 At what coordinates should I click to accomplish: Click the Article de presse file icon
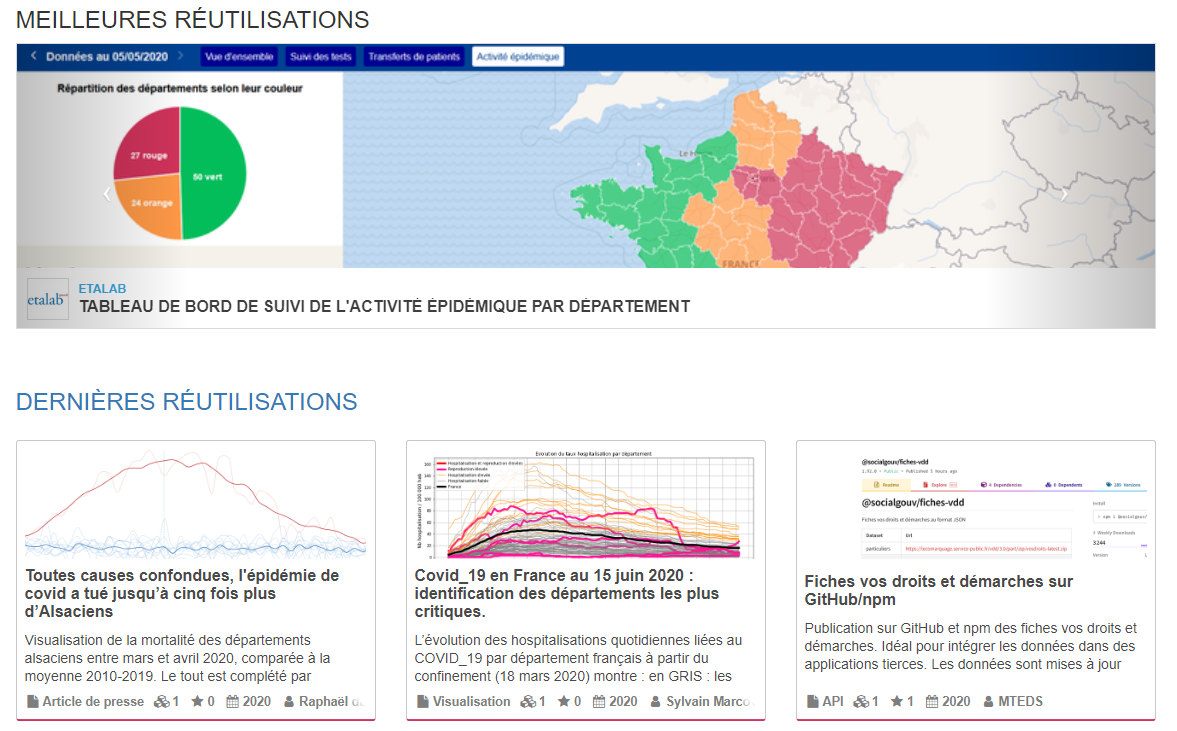(x=32, y=702)
